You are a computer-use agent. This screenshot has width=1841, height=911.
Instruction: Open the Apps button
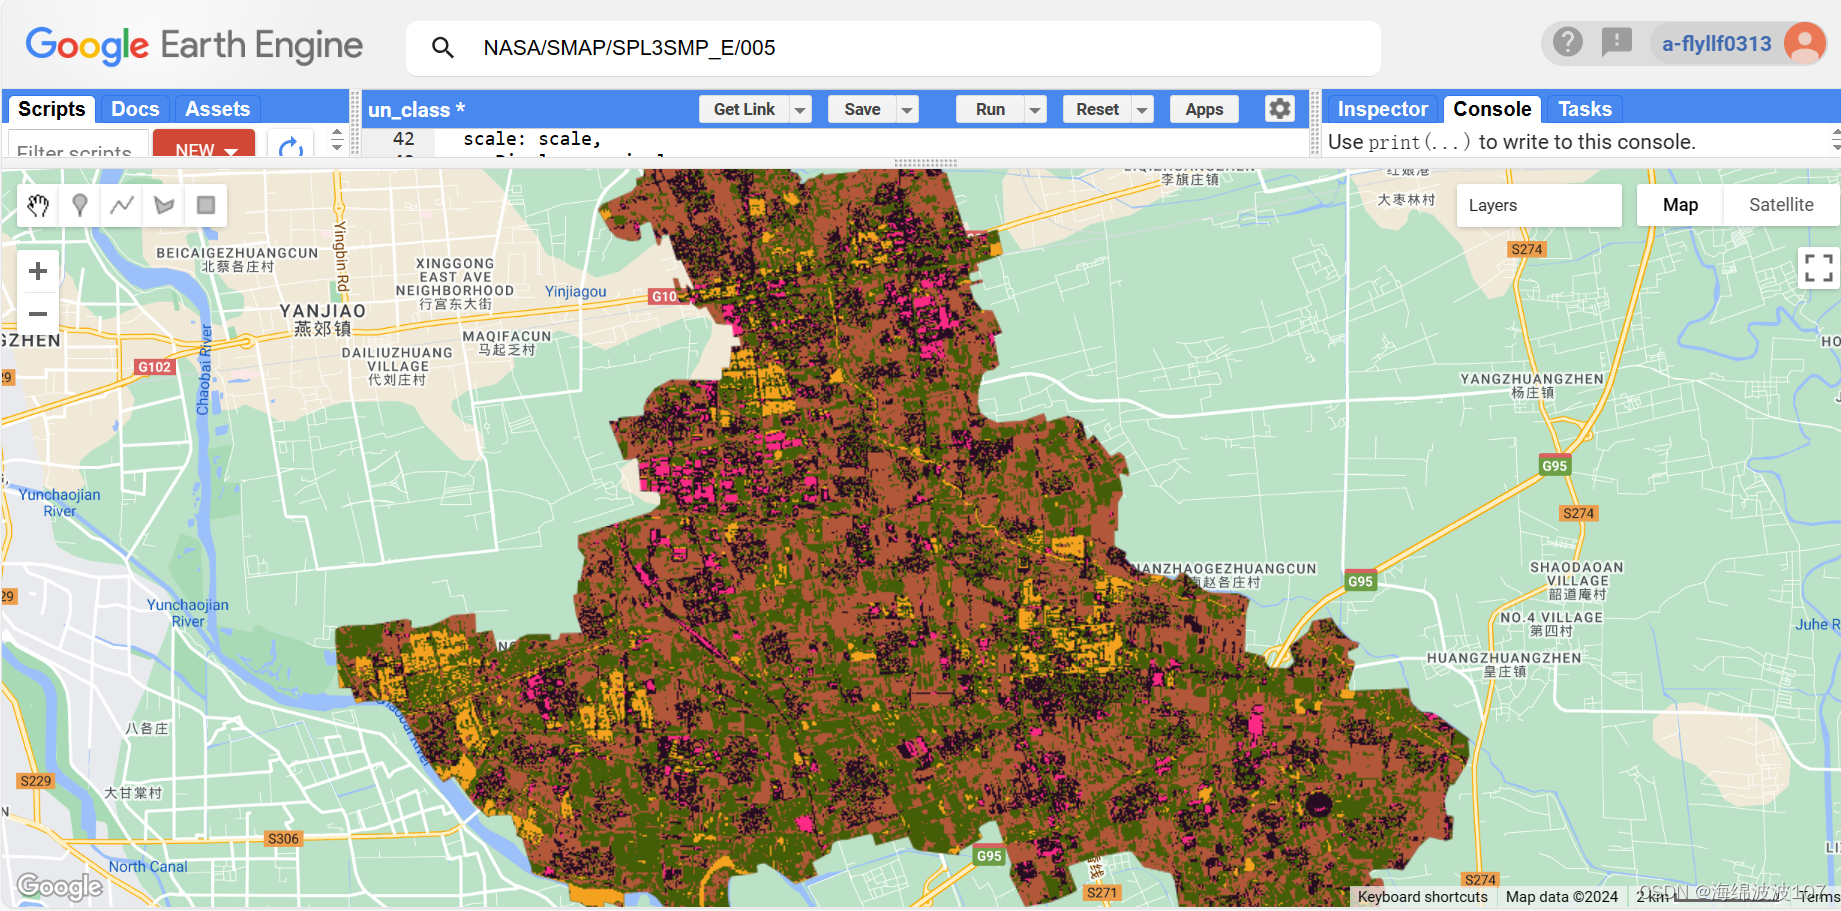[1204, 109]
